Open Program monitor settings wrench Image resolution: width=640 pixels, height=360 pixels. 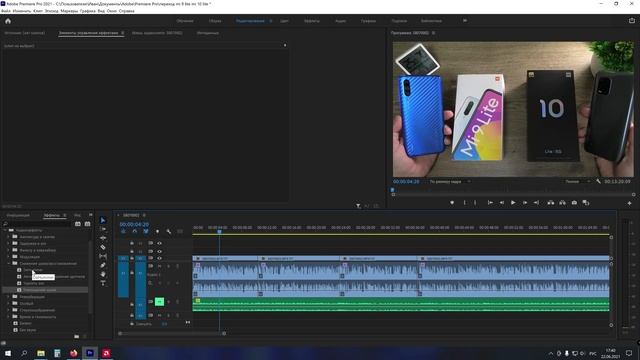click(598, 181)
